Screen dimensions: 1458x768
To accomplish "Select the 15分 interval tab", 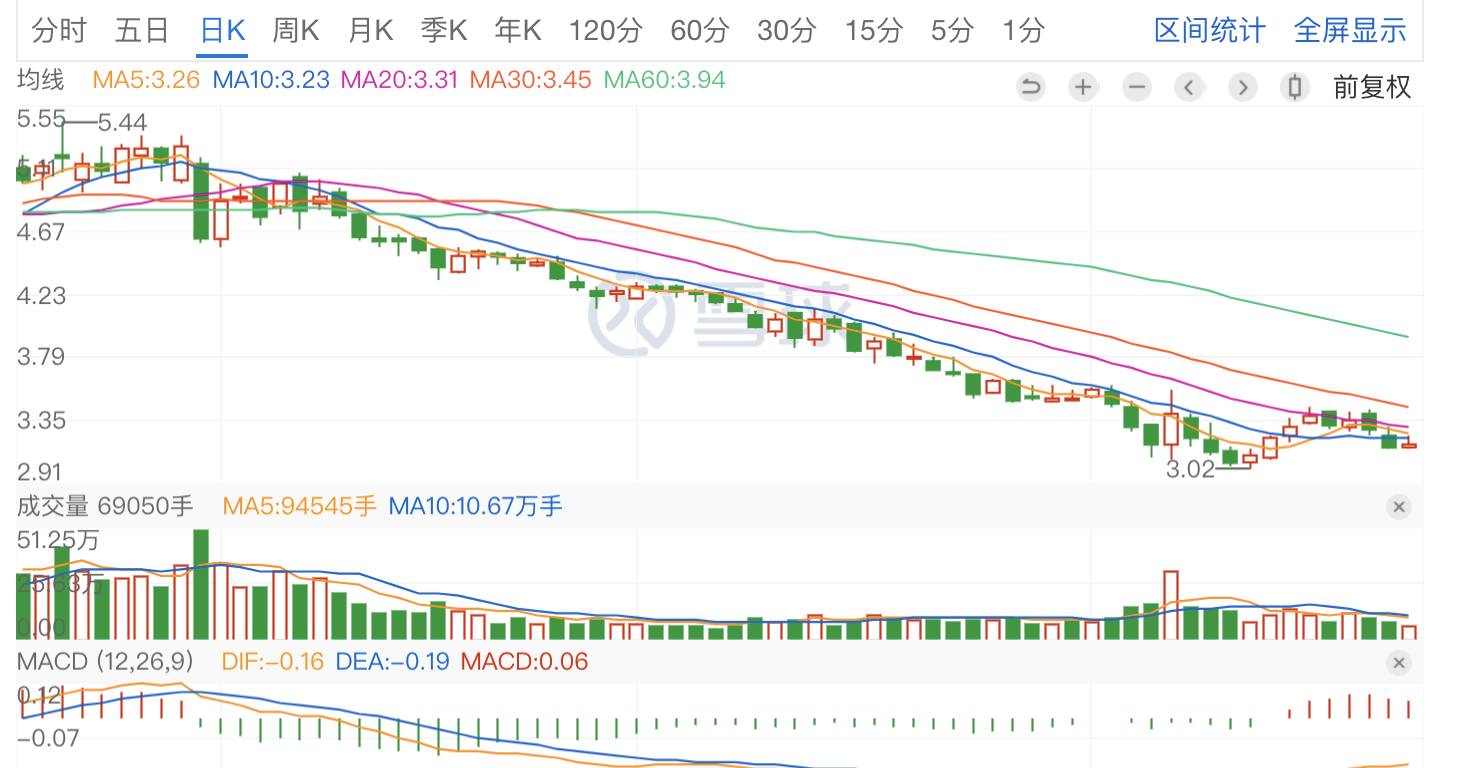I will point(873,31).
